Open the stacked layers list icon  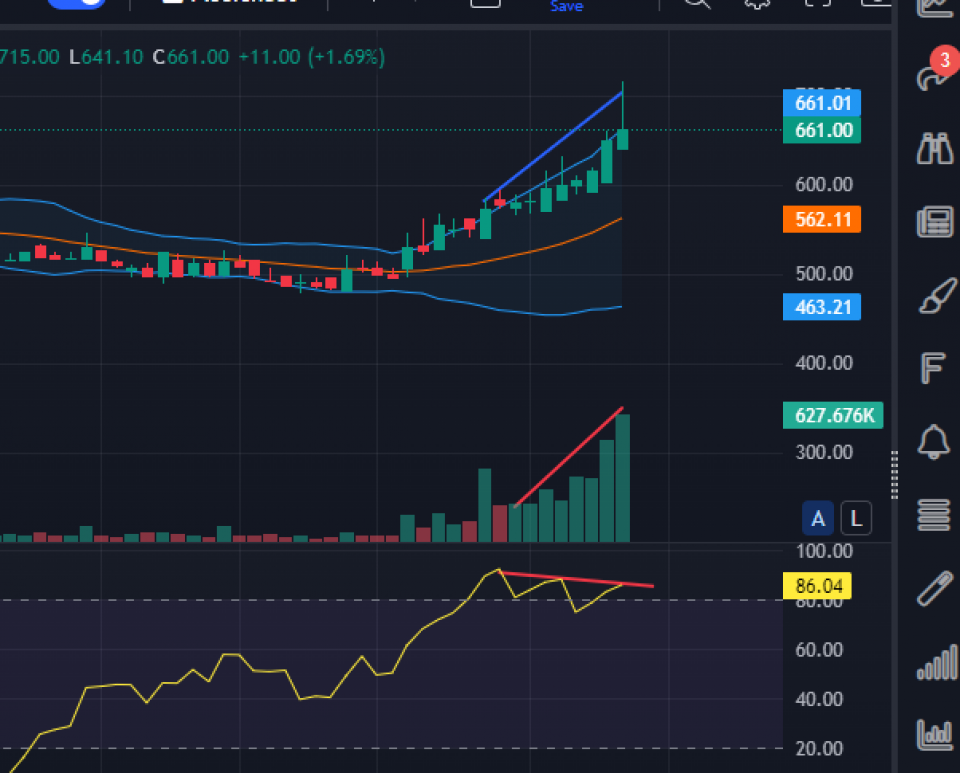pos(934,515)
